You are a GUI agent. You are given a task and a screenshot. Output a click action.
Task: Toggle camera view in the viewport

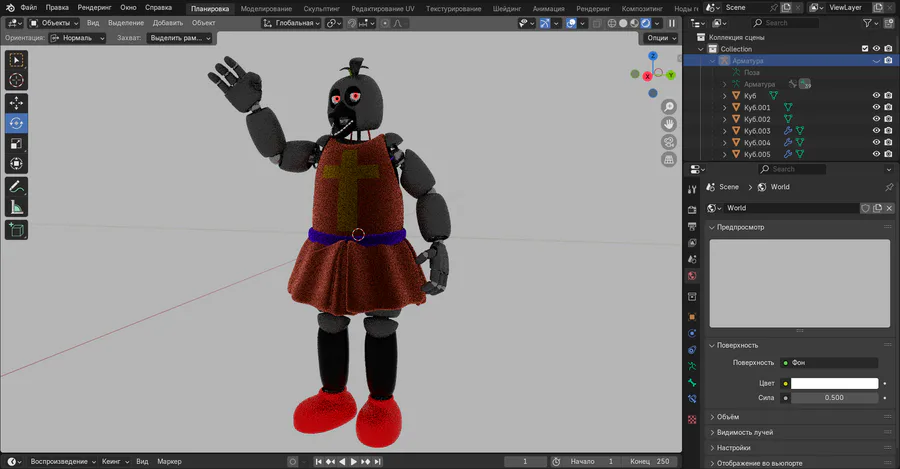[669, 142]
